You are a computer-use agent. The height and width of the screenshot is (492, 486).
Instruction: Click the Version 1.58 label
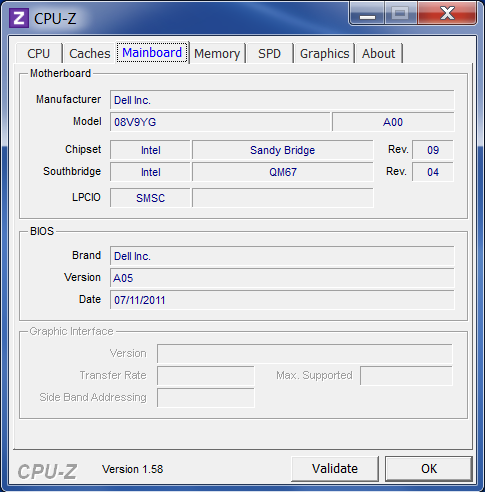pyautogui.click(x=132, y=469)
